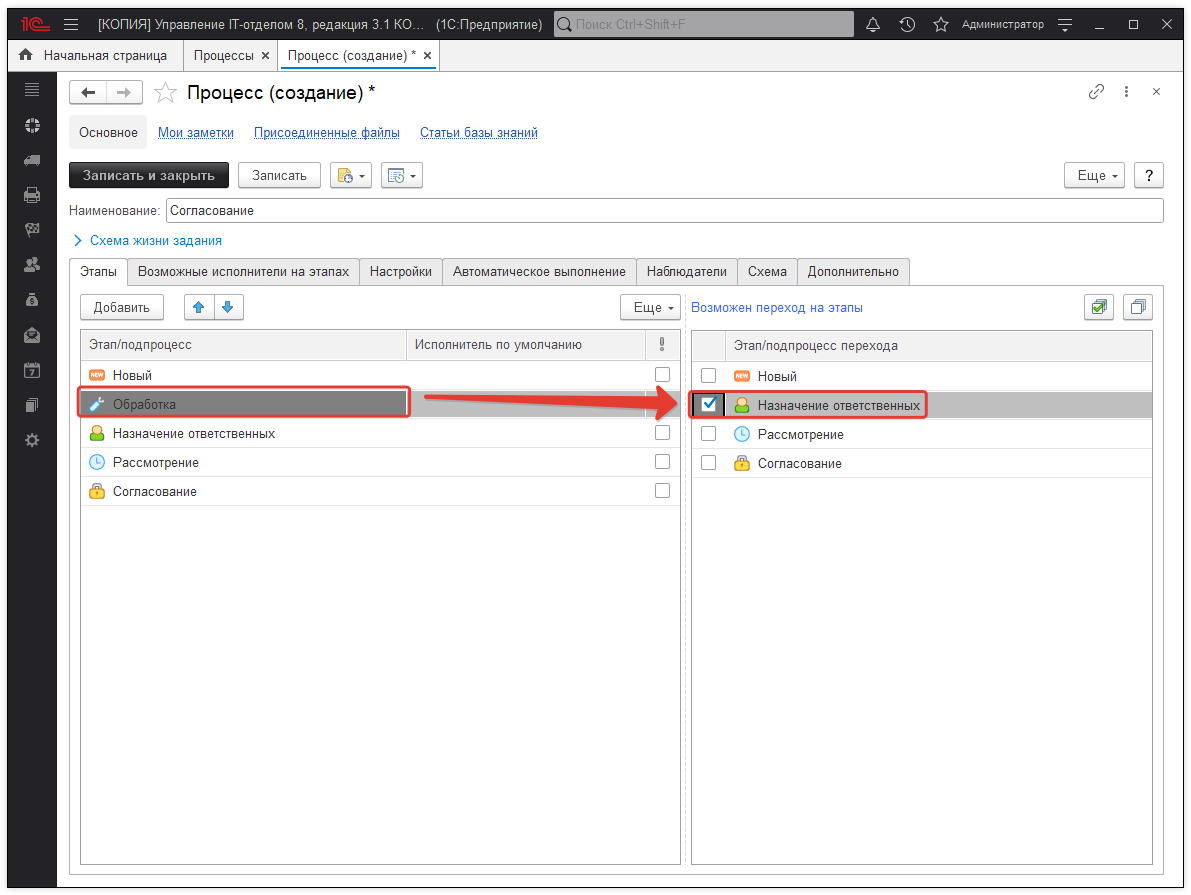This screenshot has height=895, width=1191.
Task: Untick the Назначение ответственных transition checkbox
Action: [x=709, y=405]
